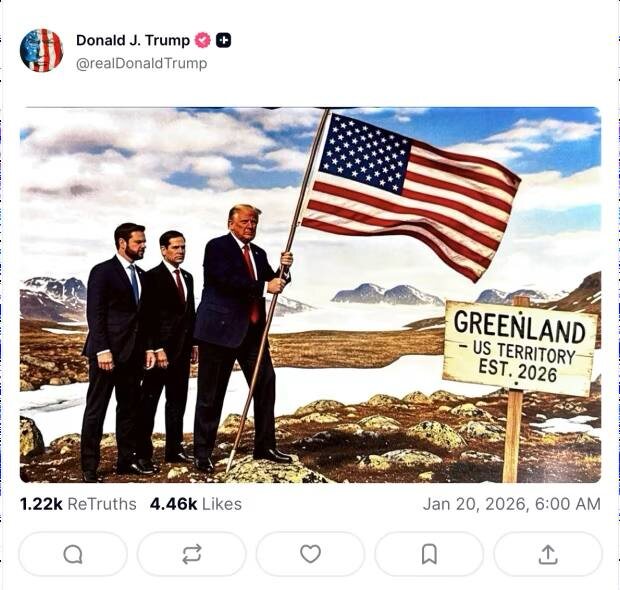
Task: Open the Jan 20, 2026, 6:00 AM timestamp
Action: click(512, 504)
